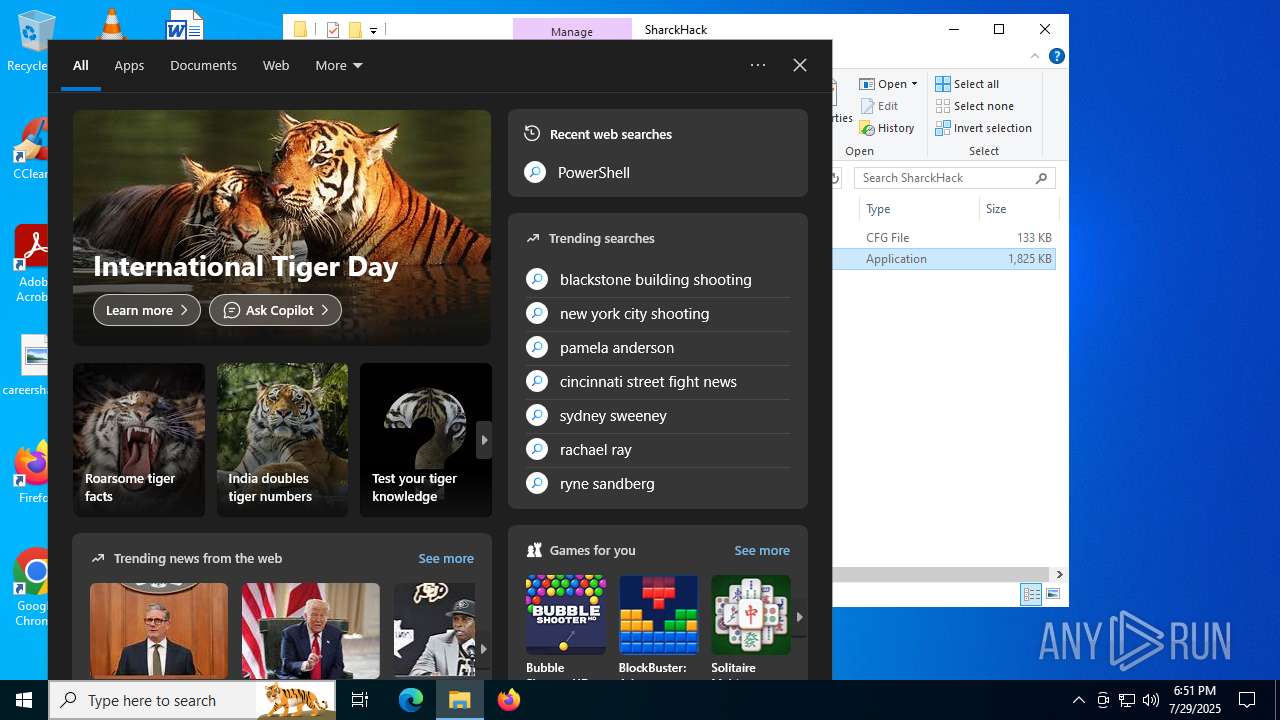Image resolution: width=1280 pixels, height=720 pixels.
Task: Advance the games carousel arrow
Action: [x=799, y=617]
